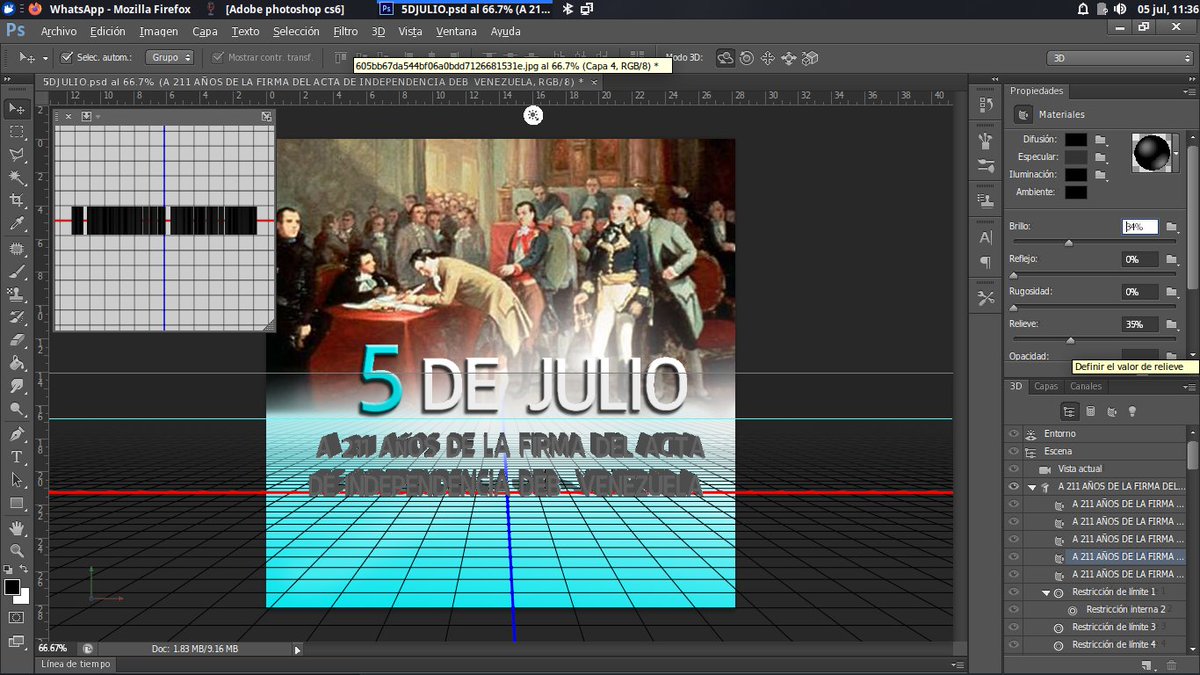Click the 66.67% zoom level field
This screenshot has width=1200, height=675.
[x=54, y=649]
